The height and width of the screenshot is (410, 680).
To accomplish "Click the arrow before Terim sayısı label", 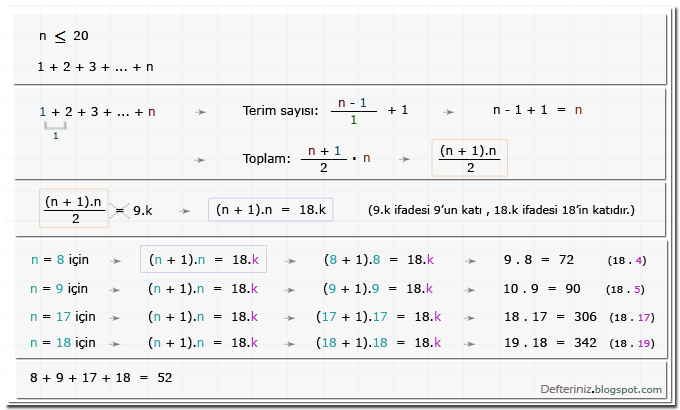I will (x=201, y=112).
